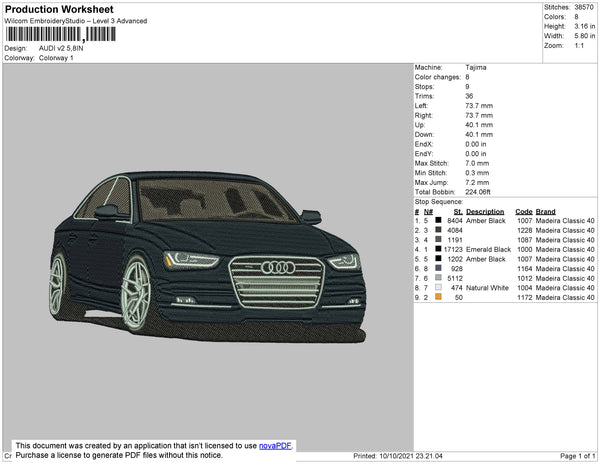The height and width of the screenshot is (464, 600).
Task: Click the 'Production Worksheet' title
Action: point(59,10)
